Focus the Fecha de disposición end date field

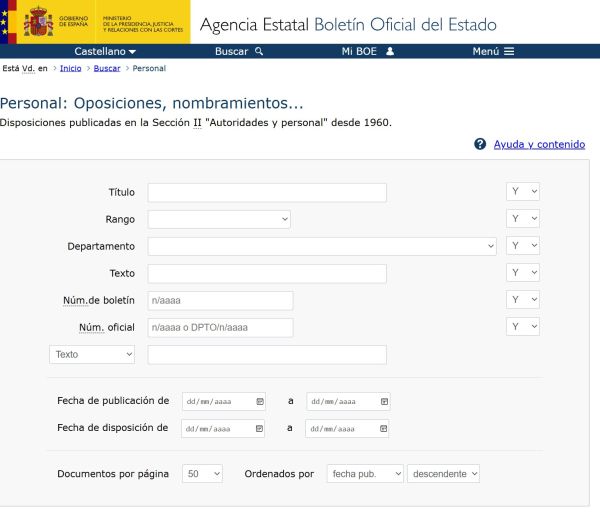(x=347, y=429)
